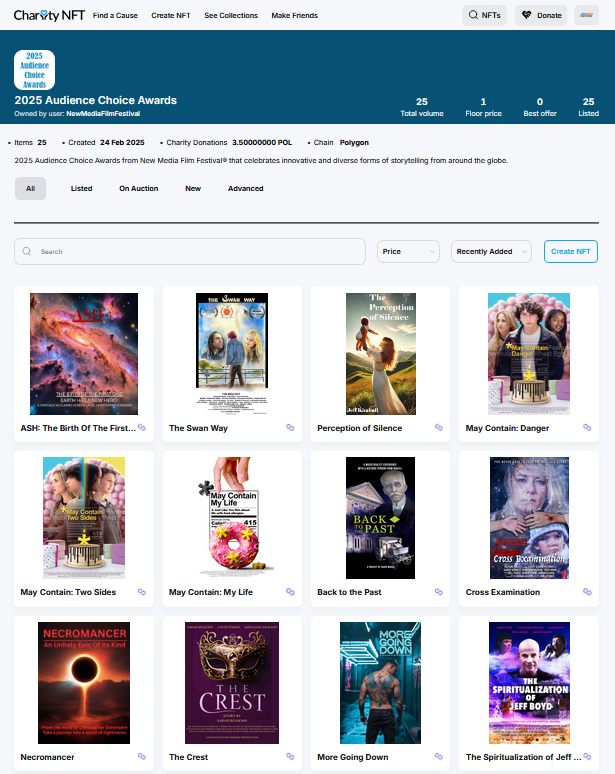Select the All filter tab
This screenshot has height=774, width=615.
30,189
